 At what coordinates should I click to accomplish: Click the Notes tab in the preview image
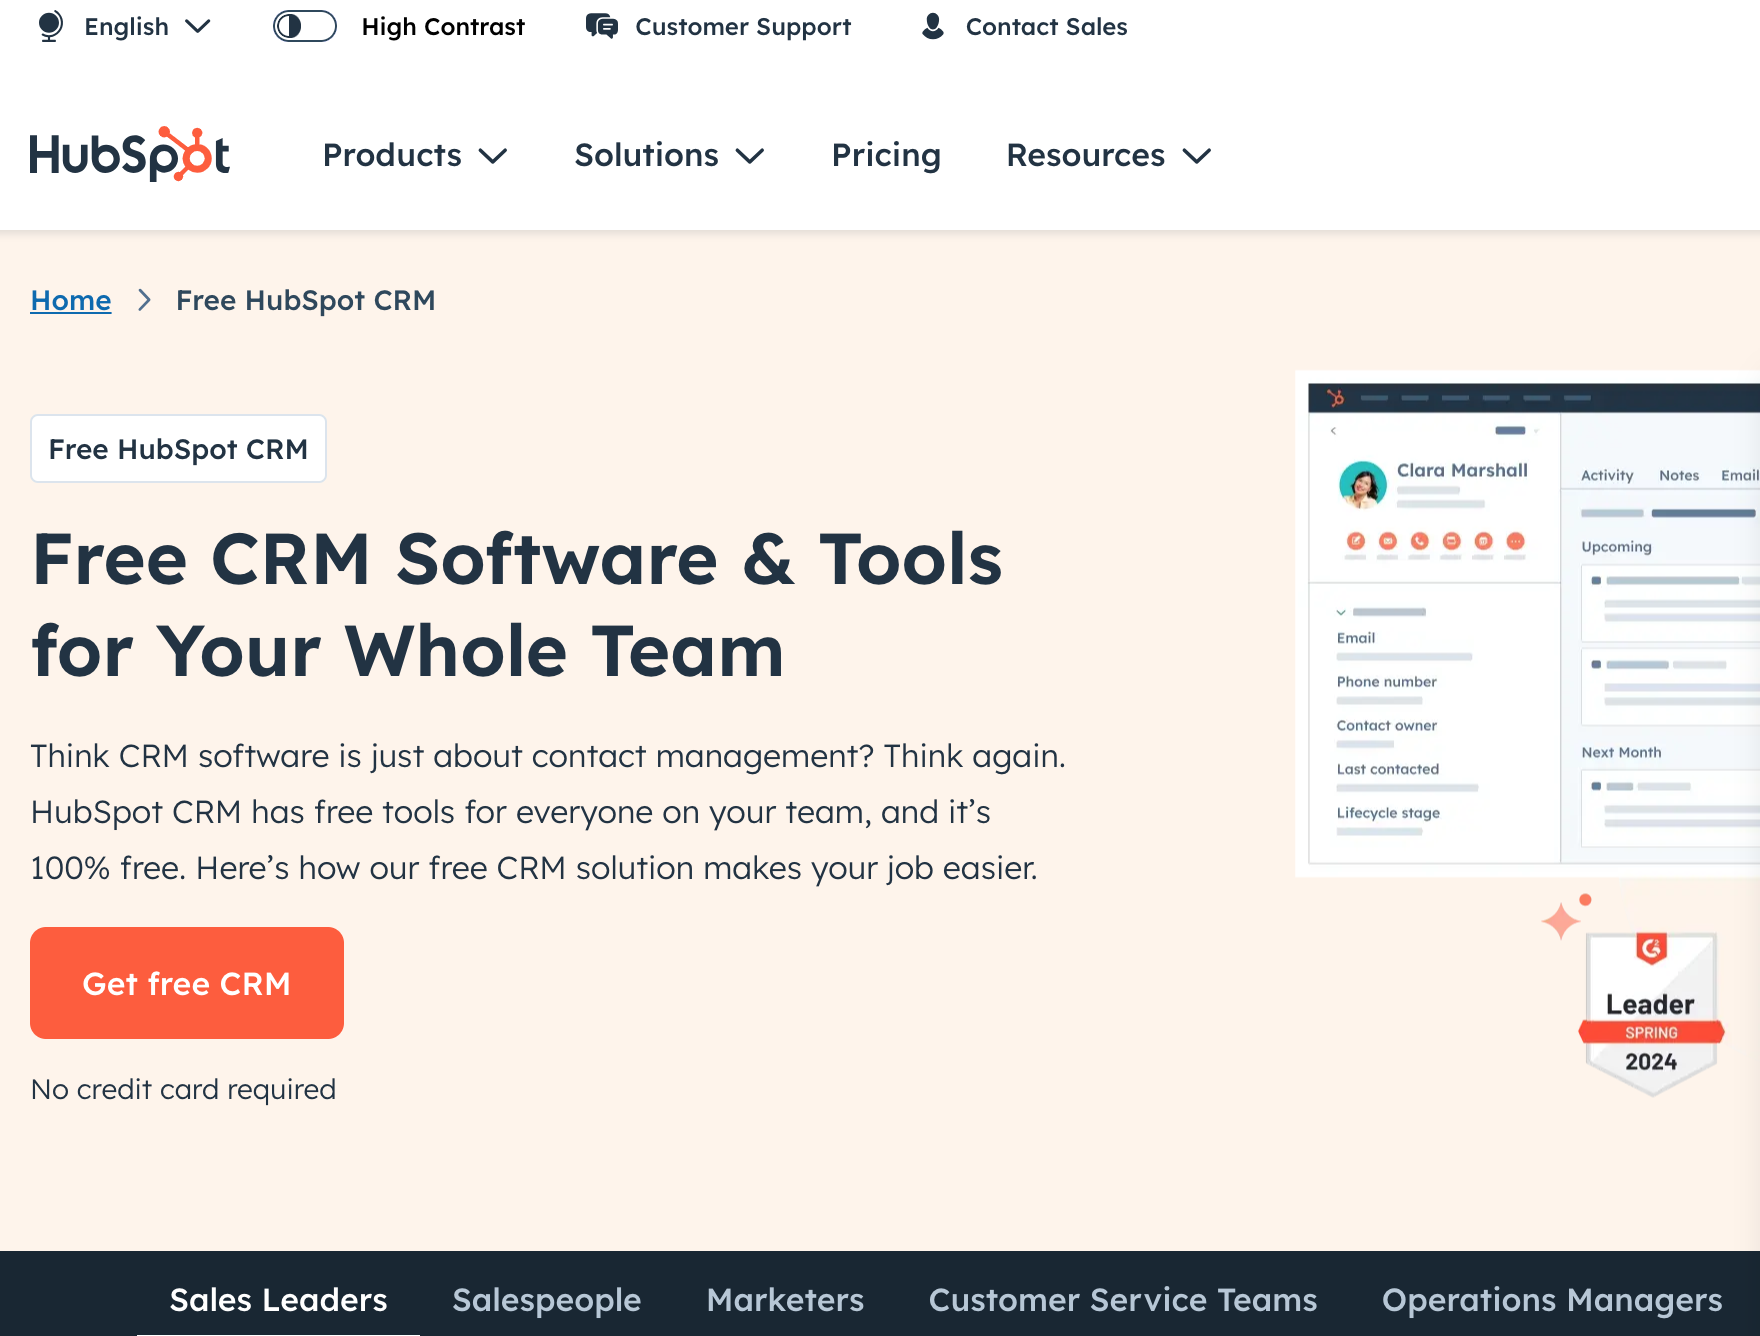pos(1679,475)
